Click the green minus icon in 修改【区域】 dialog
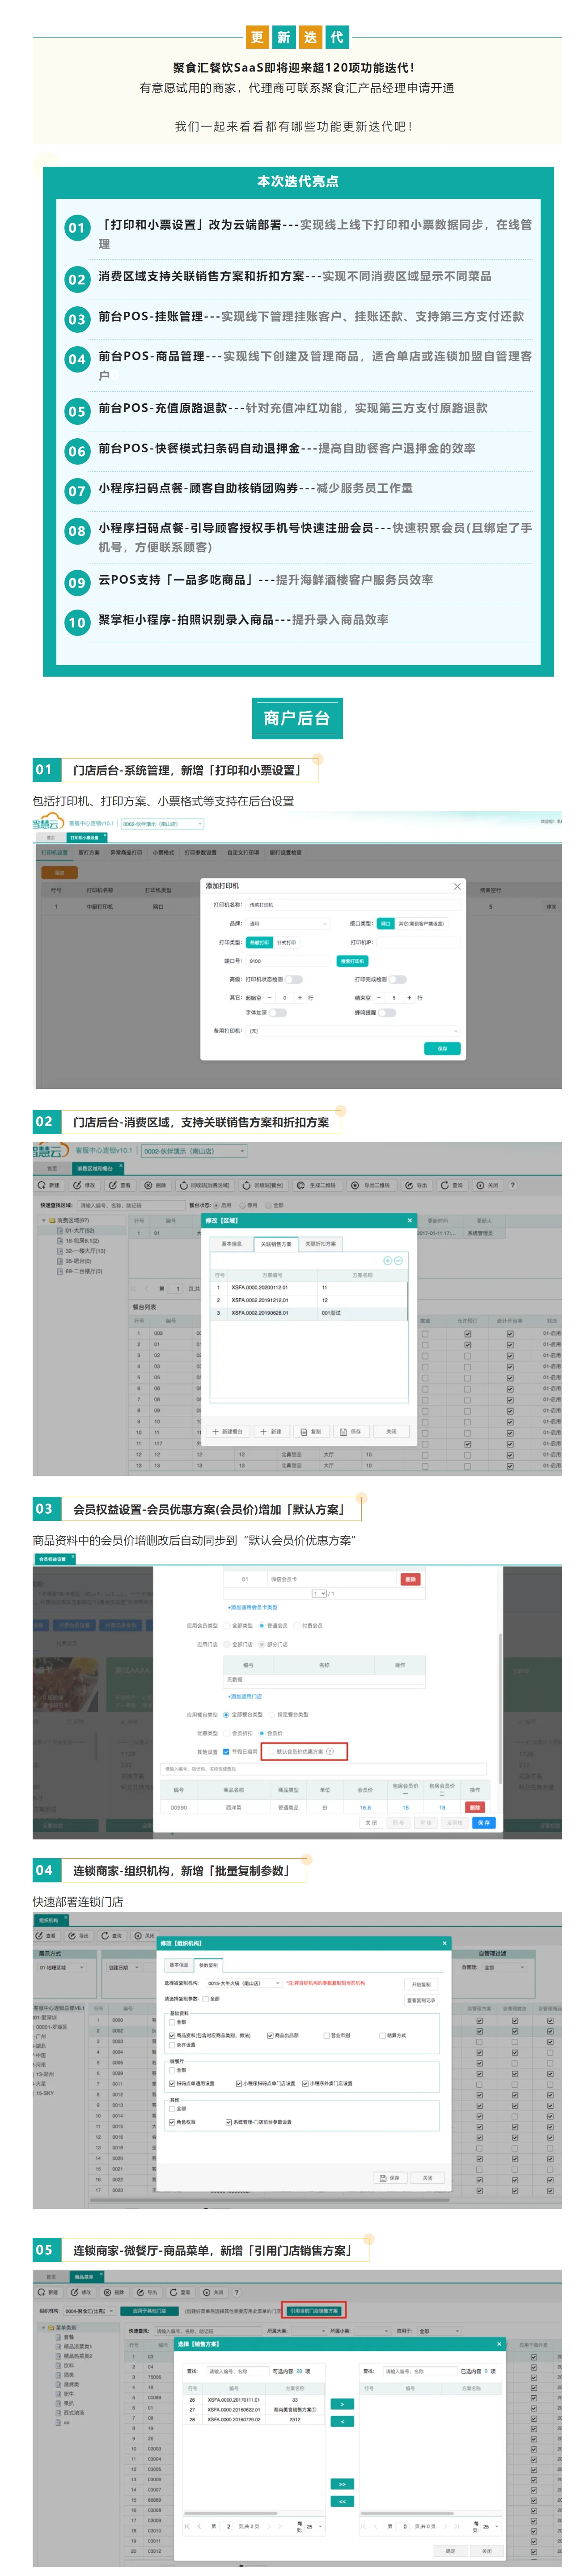 click(398, 1261)
